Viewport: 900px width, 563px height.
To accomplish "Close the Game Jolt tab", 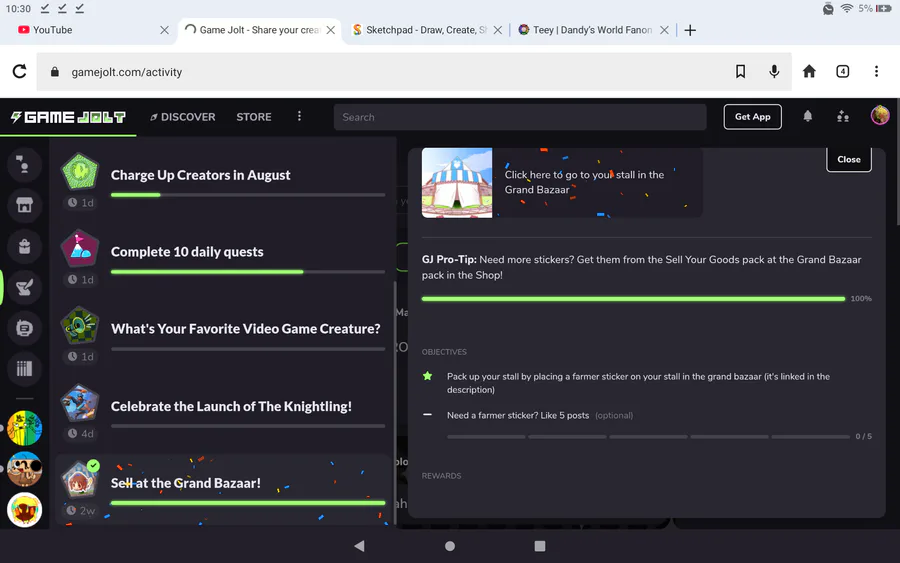I will (331, 30).
